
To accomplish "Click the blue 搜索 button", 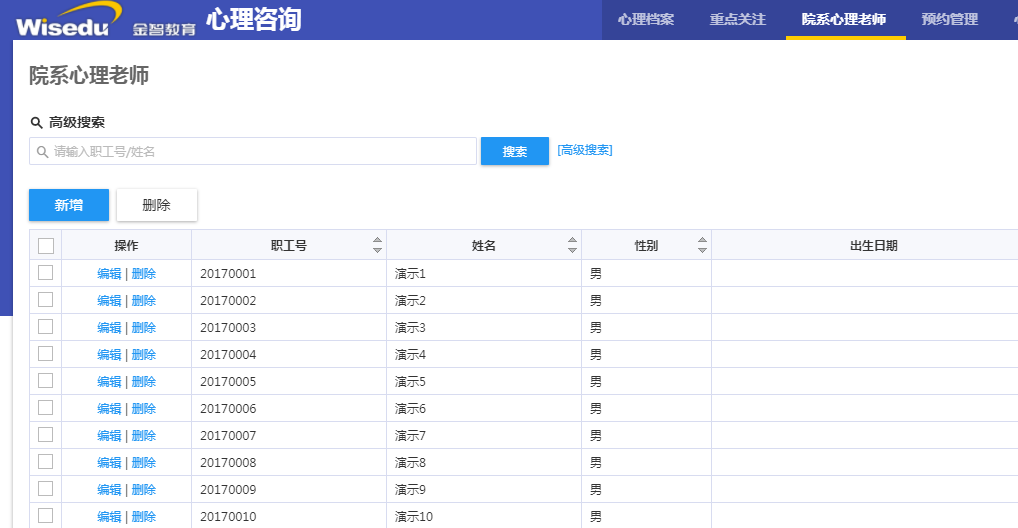I will point(515,151).
